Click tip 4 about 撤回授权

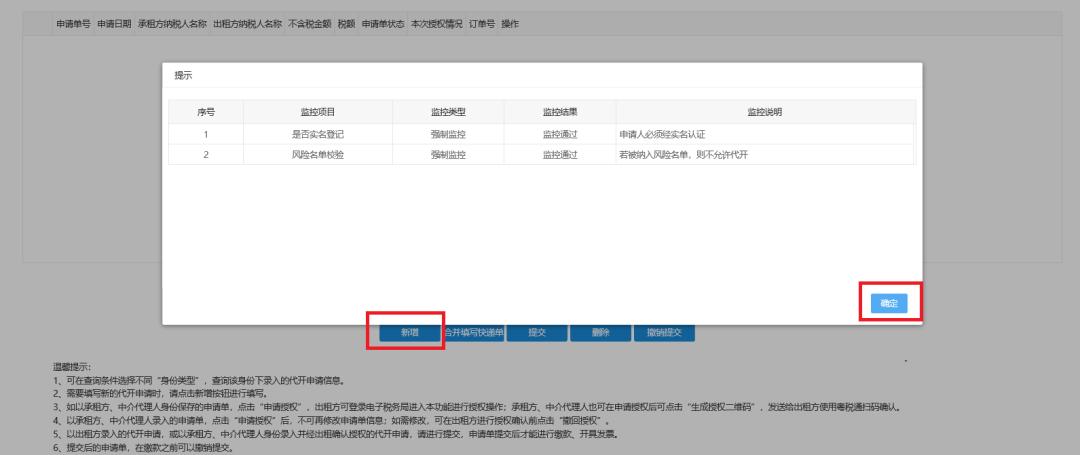[333, 421]
